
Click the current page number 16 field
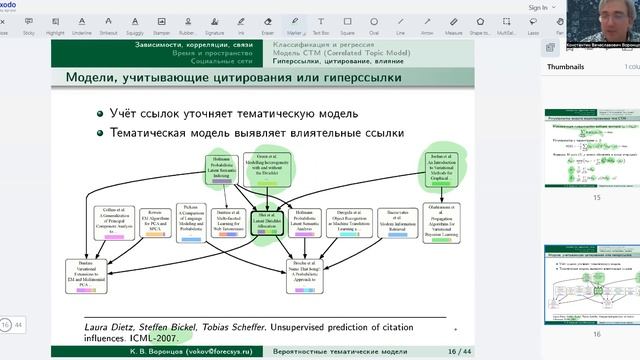[5, 325]
